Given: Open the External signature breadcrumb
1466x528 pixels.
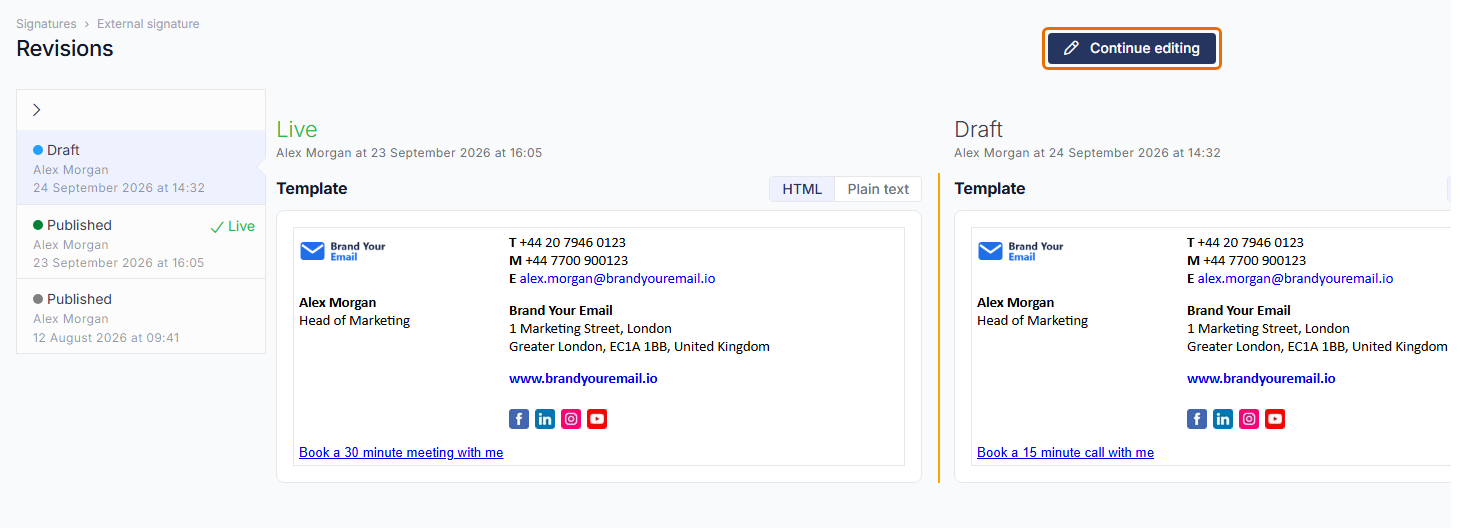Looking at the screenshot, I should coord(148,24).
